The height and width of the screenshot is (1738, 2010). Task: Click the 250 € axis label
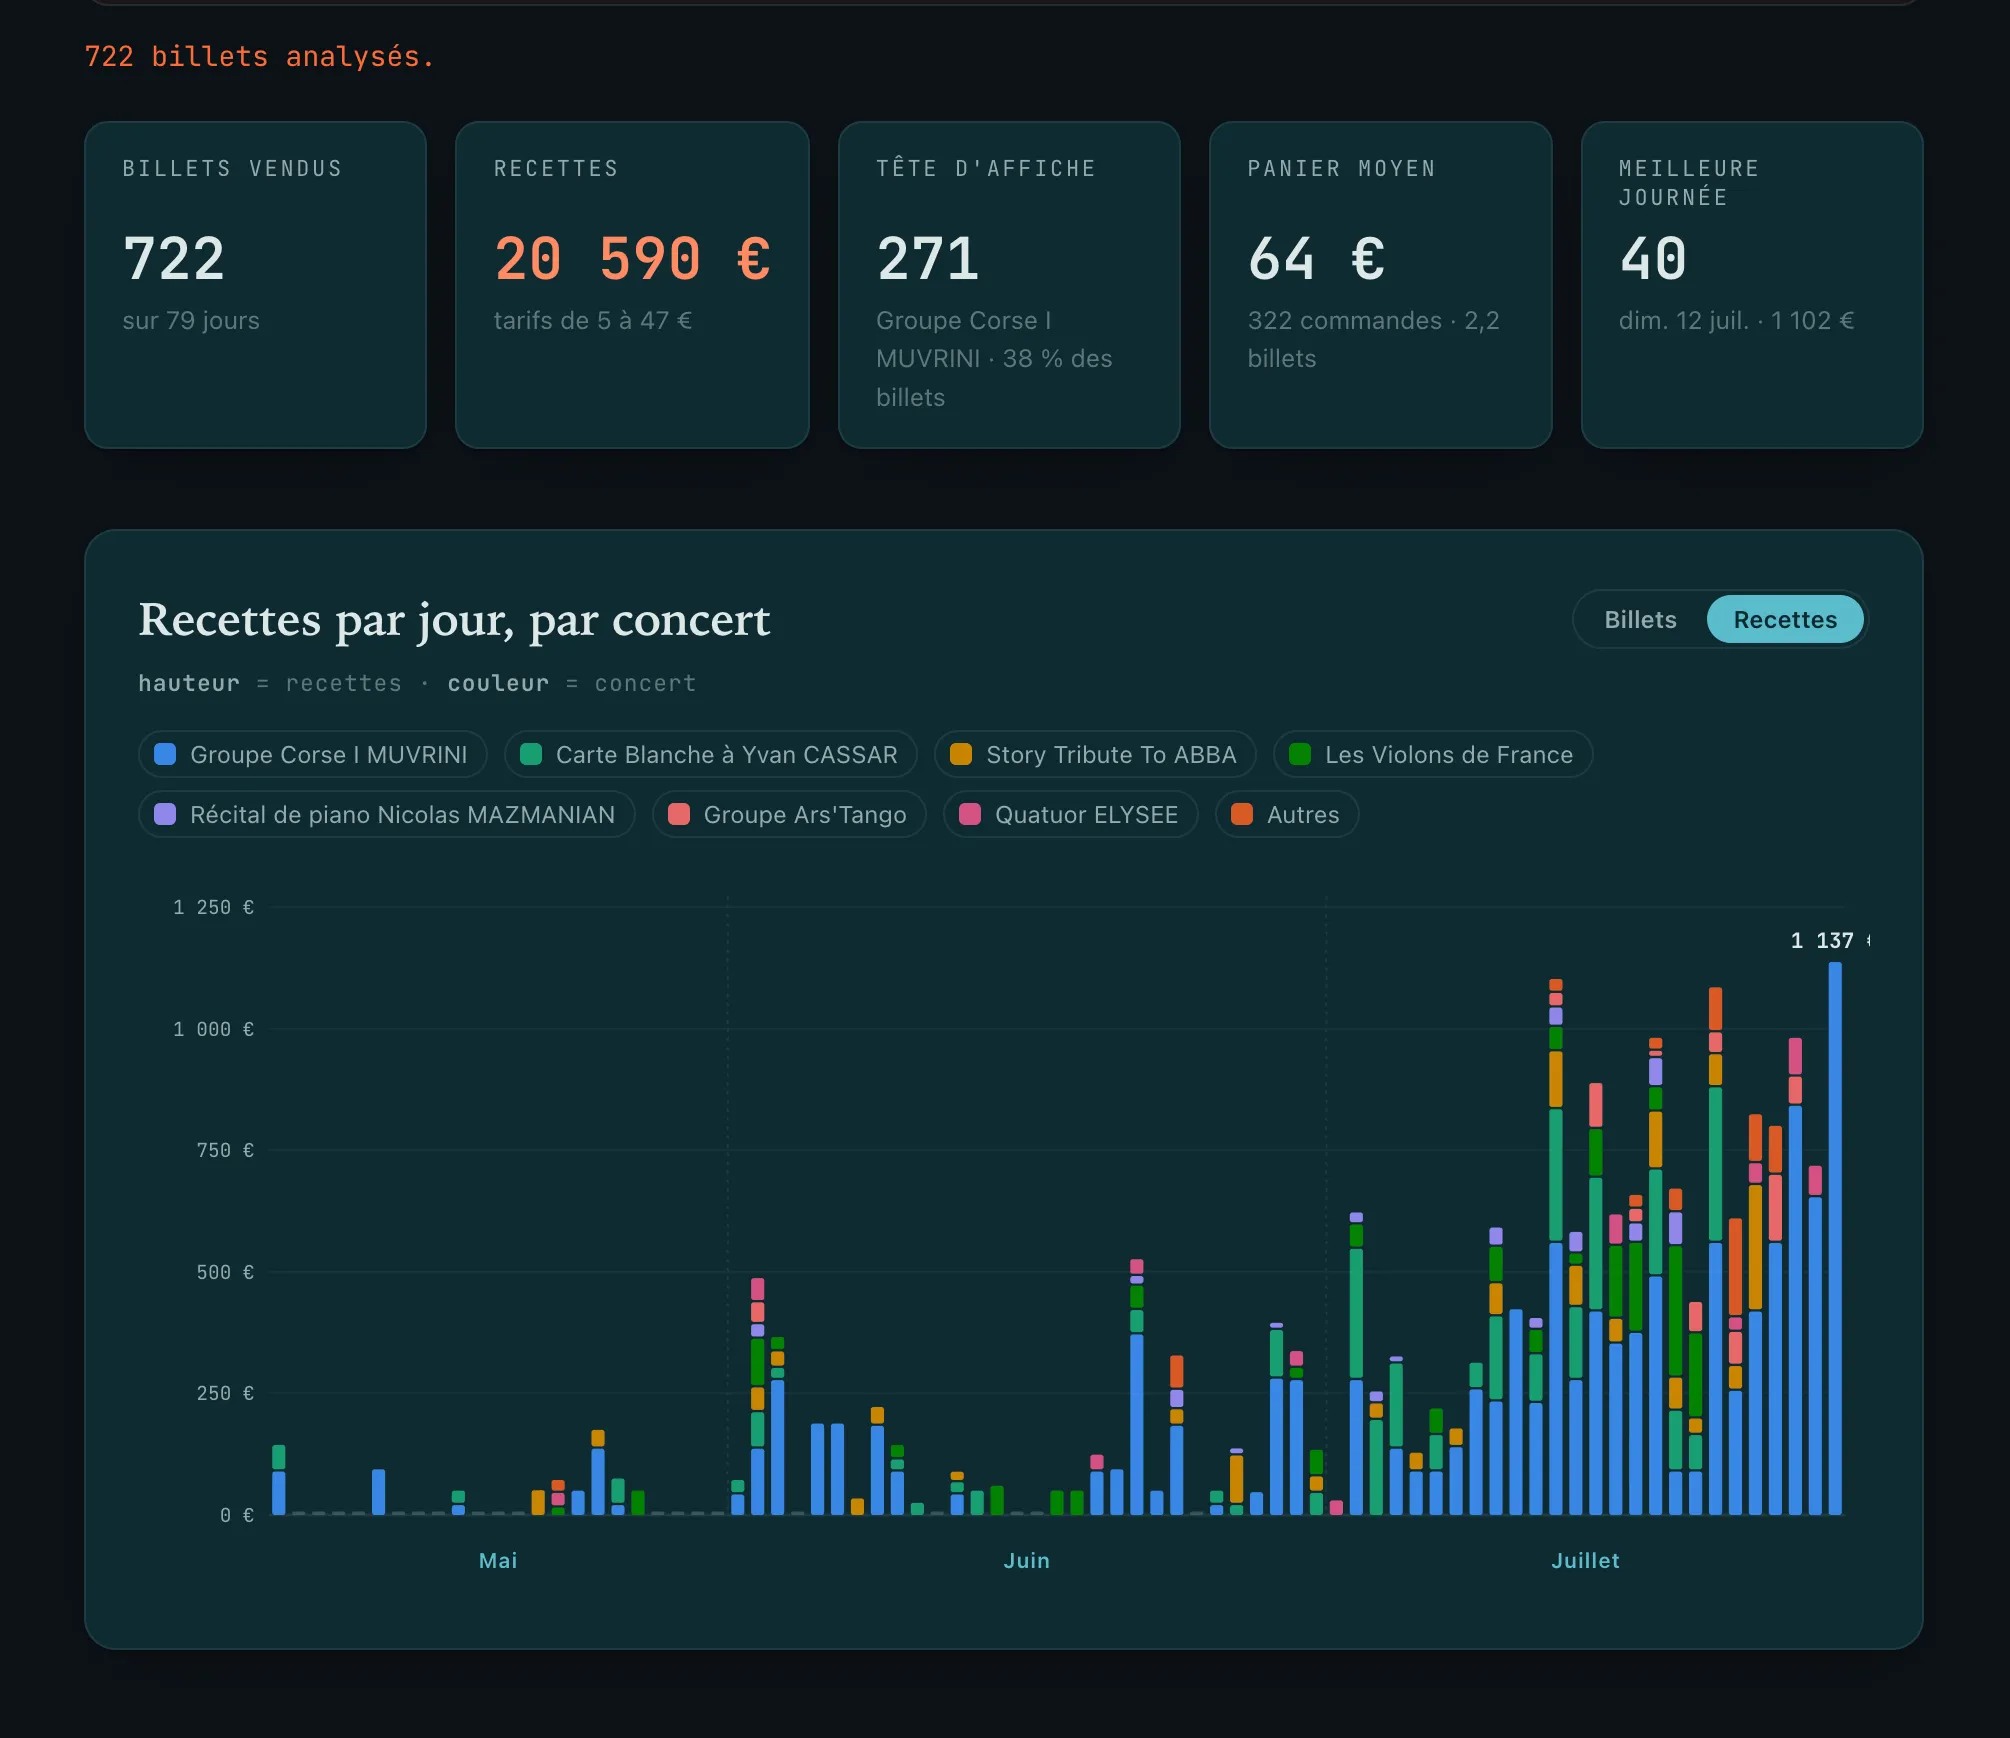225,1394
